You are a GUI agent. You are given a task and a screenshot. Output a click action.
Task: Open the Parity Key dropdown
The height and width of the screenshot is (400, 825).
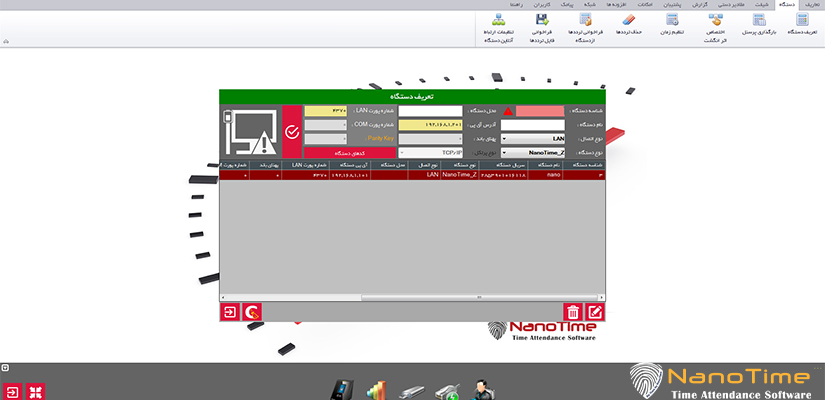pyautogui.click(x=326, y=139)
